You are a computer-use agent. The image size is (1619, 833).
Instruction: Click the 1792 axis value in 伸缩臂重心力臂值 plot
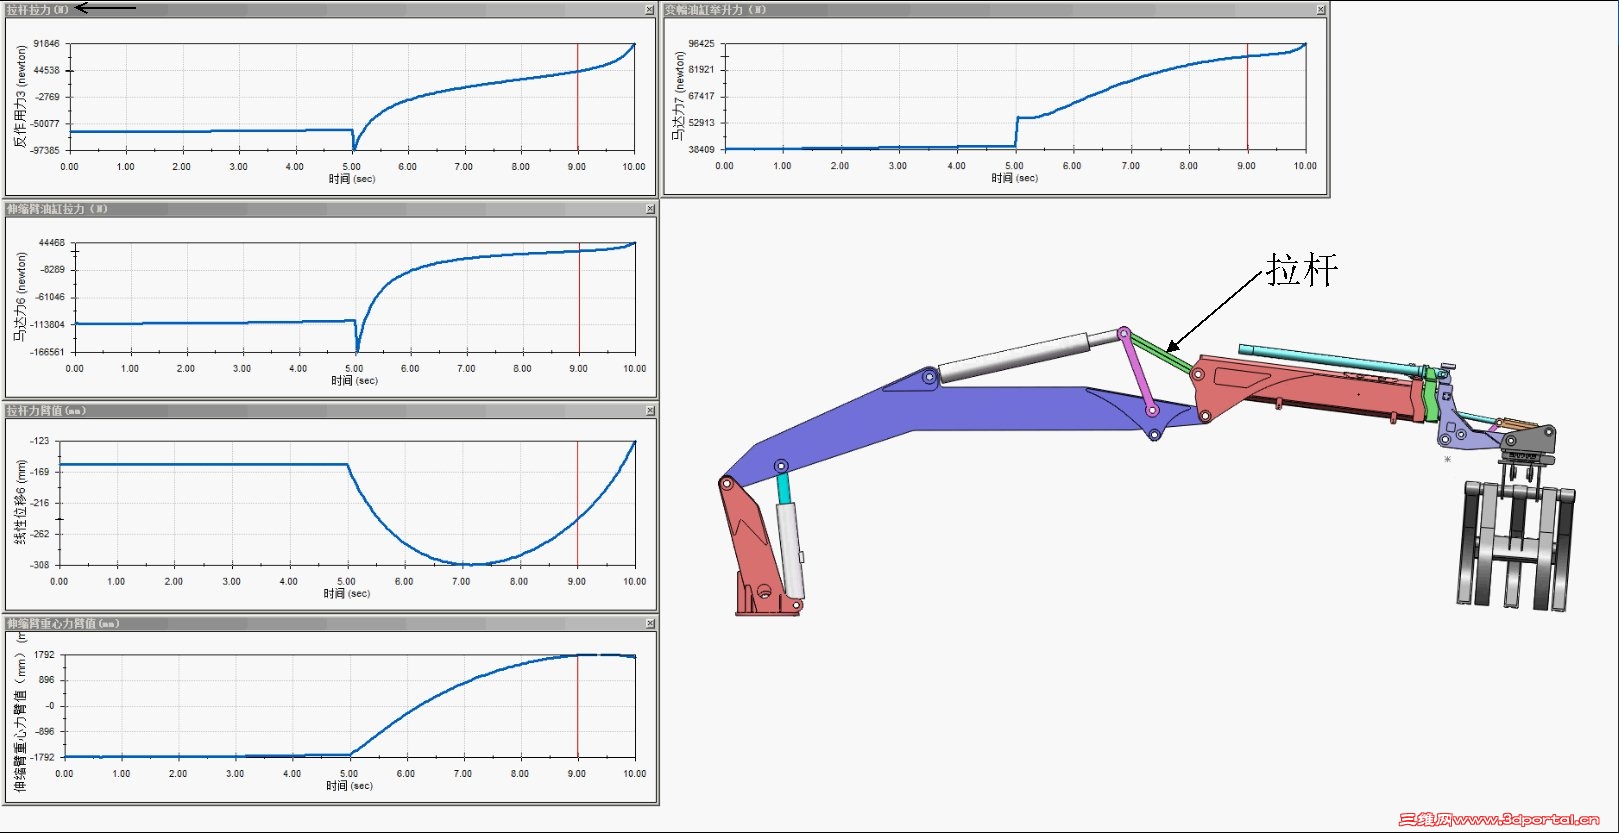pos(45,655)
